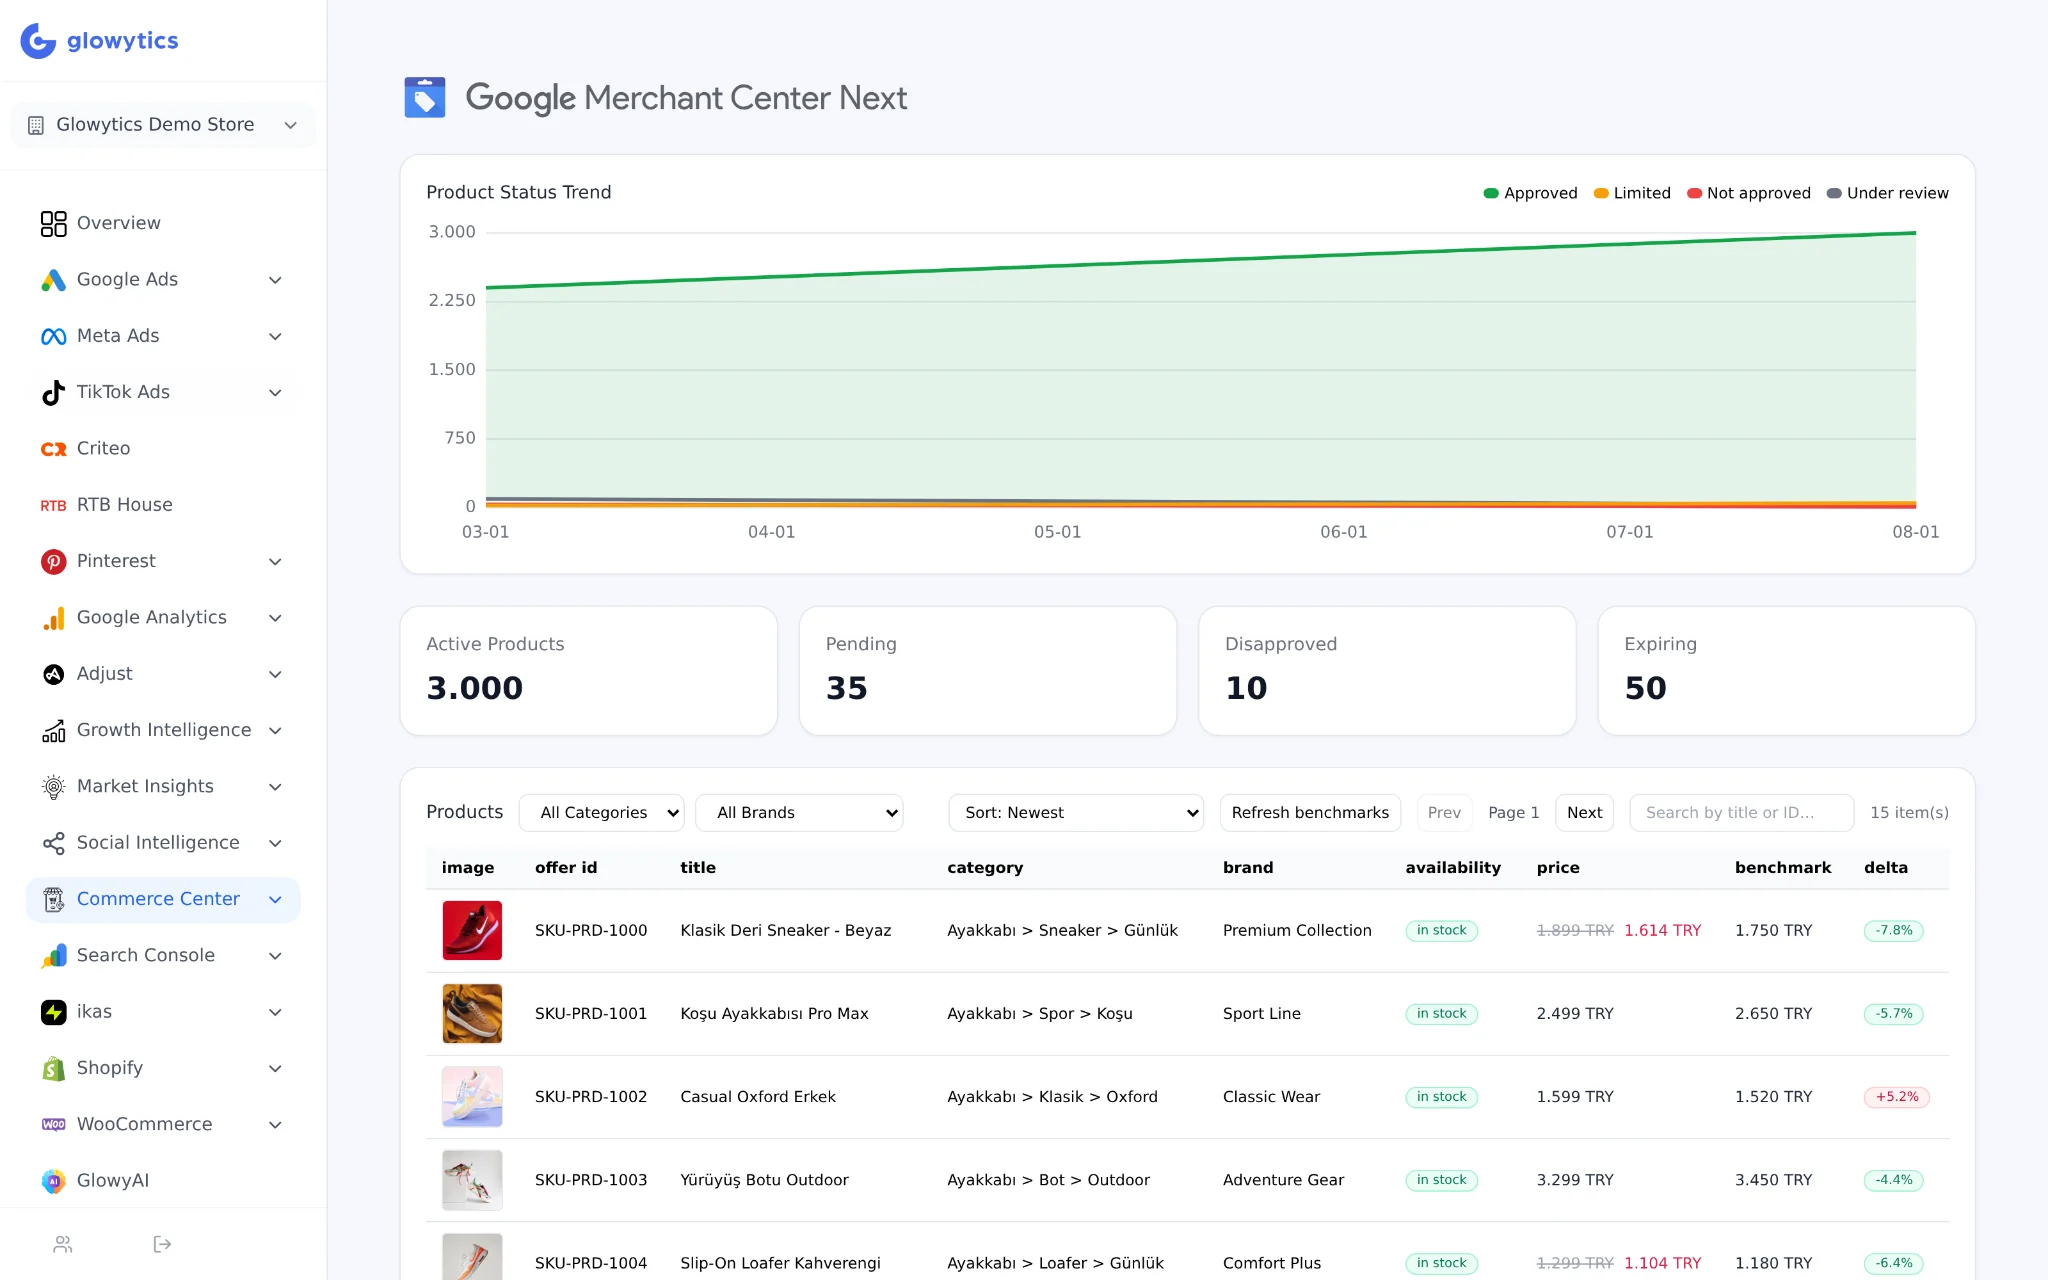
Task: Open the RTB House menu item
Action: click(x=163, y=505)
